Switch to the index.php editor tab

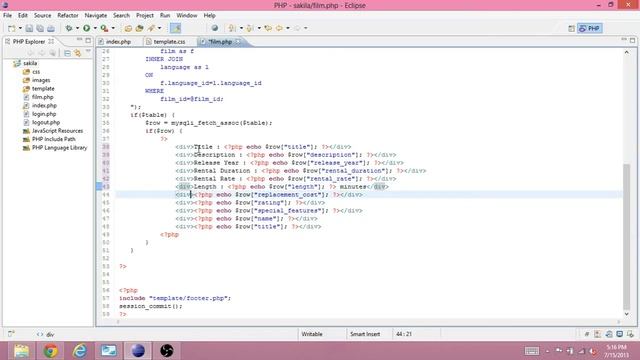pos(118,42)
